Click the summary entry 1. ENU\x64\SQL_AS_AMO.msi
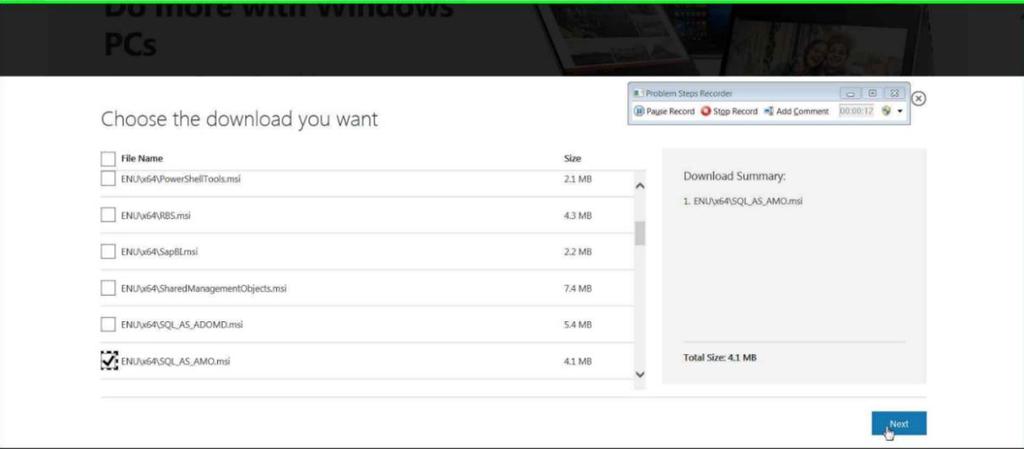 (743, 201)
